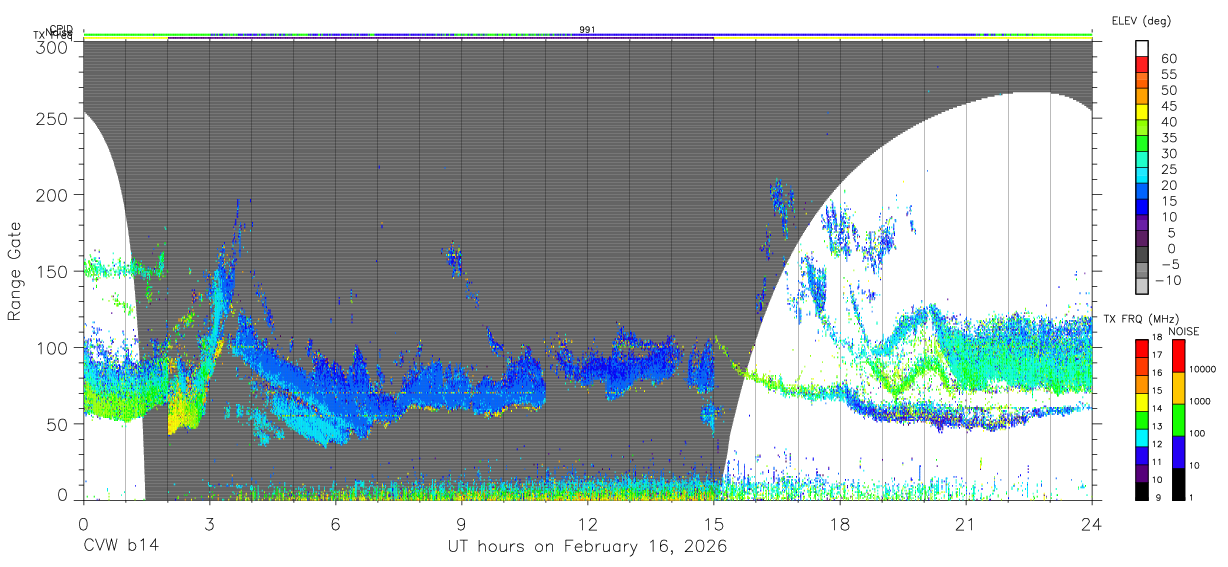Click the '24' UT hour tick label
This screenshot has width=1228, height=567.
point(1091,524)
